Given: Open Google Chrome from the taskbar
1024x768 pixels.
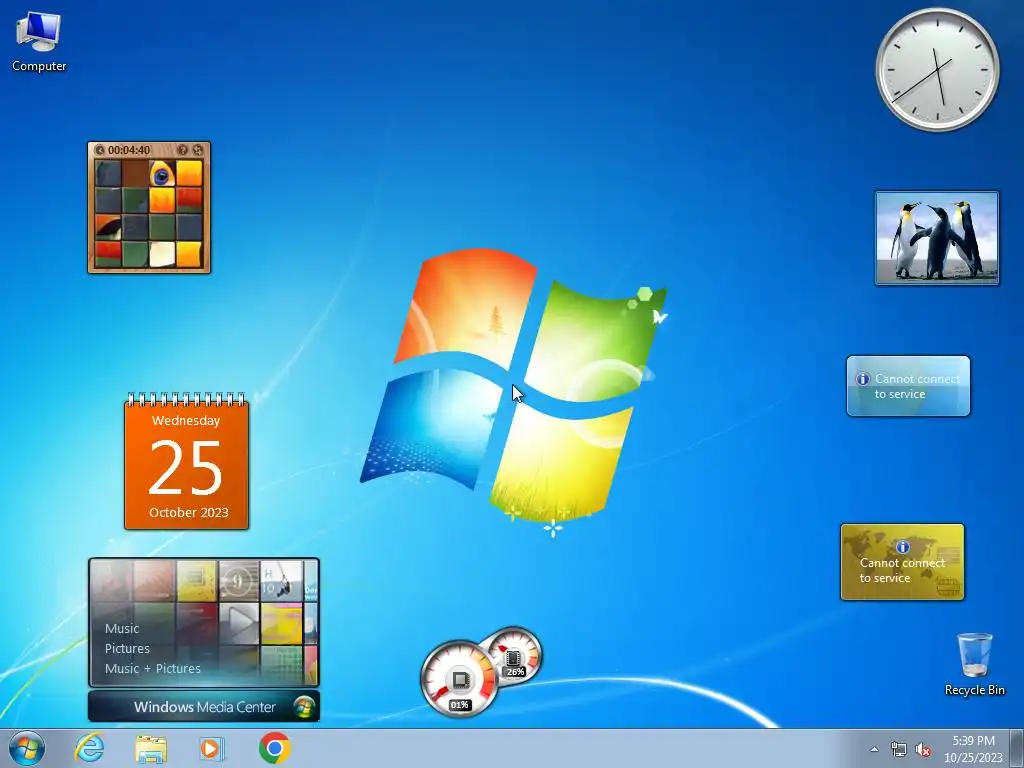Looking at the screenshot, I should 274,748.
